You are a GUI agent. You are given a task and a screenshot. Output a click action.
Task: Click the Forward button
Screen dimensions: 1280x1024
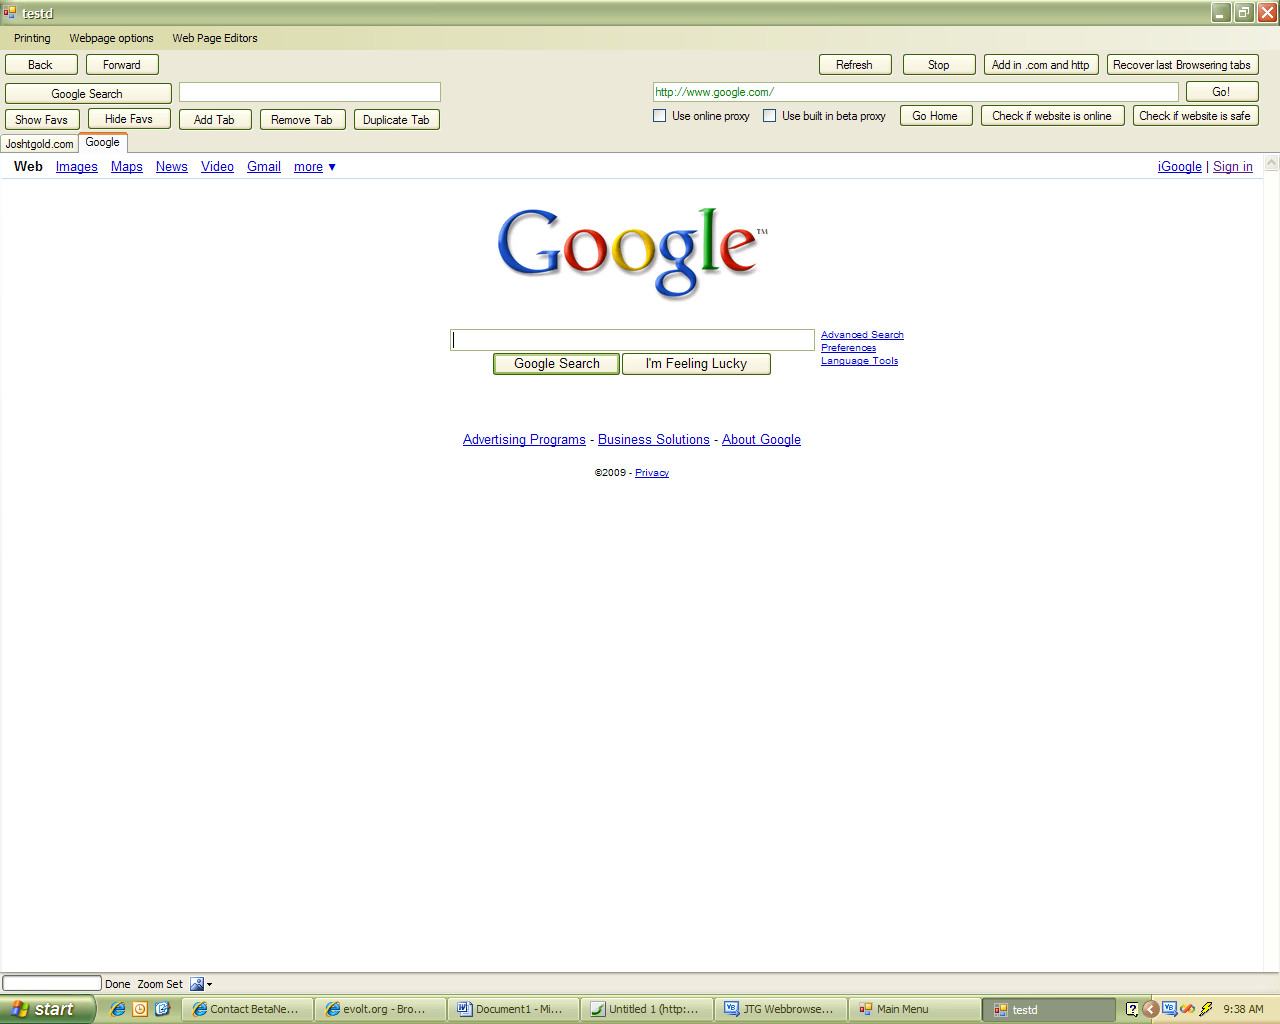(x=122, y=65)
